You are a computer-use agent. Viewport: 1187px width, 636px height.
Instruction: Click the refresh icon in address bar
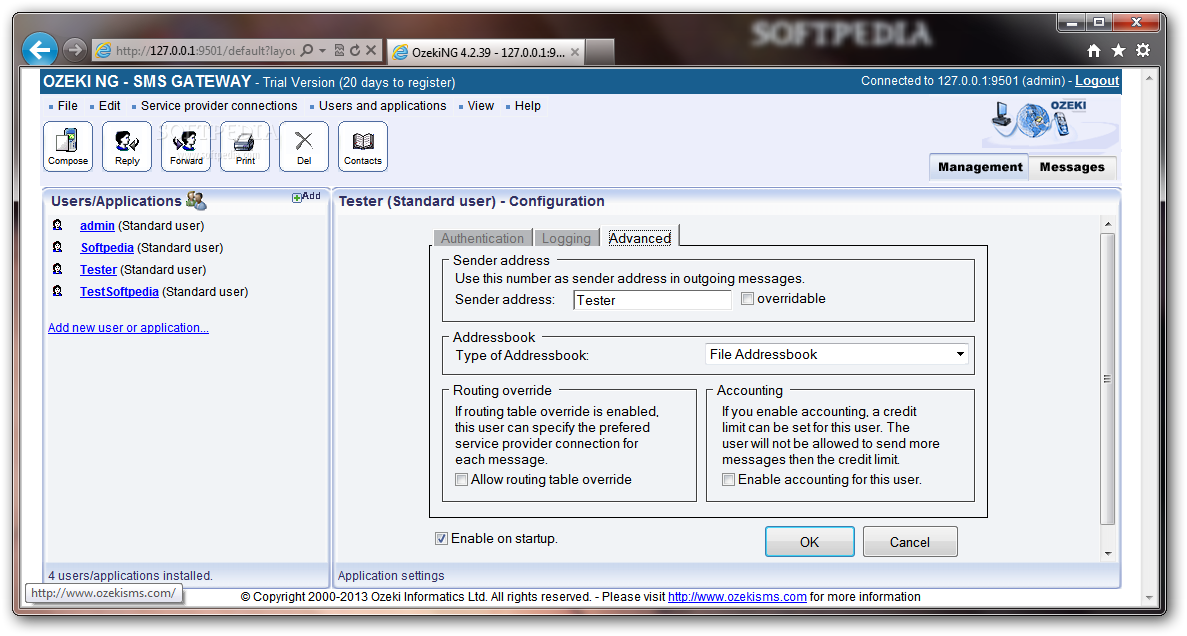(355, 51)
